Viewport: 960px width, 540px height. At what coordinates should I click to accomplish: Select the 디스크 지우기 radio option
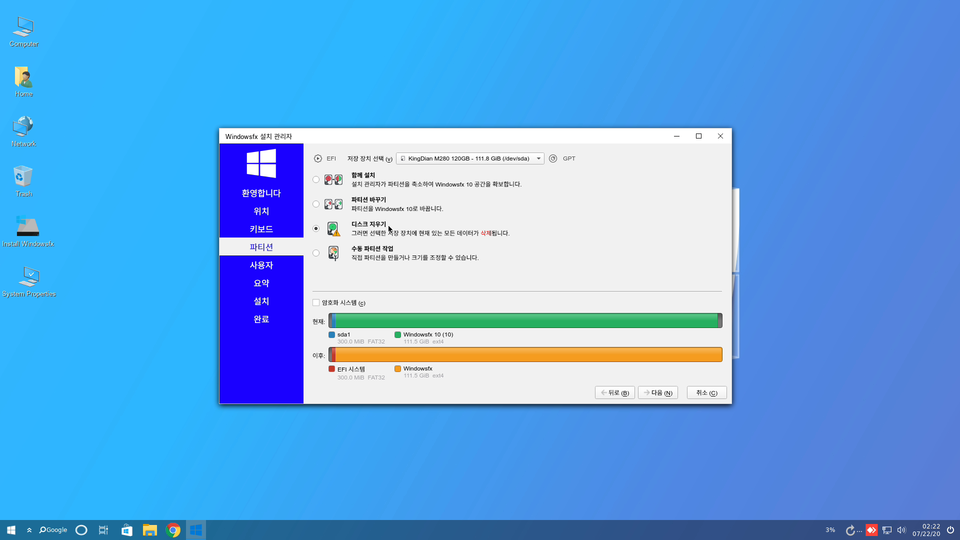316,228
